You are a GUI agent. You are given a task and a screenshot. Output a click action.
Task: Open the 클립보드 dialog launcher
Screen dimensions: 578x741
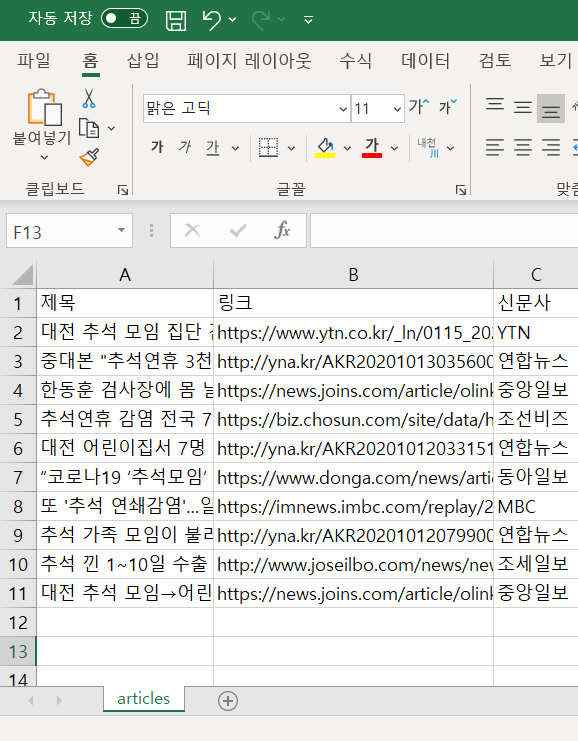point(123,190)
